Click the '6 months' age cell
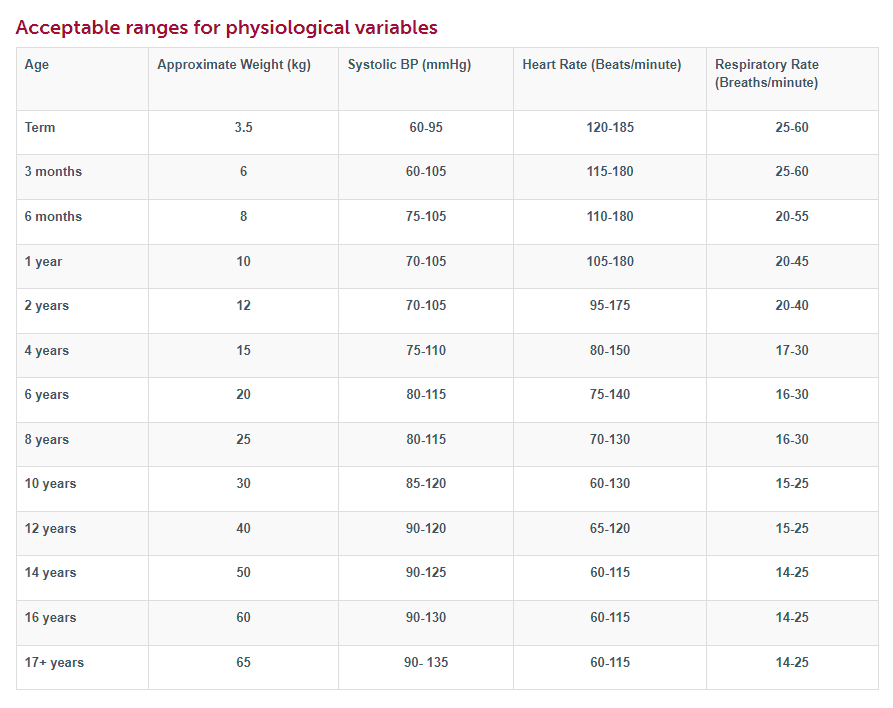The height and width of the screenshot is (708, 893). pyautogui.click(x=50, y=216)
